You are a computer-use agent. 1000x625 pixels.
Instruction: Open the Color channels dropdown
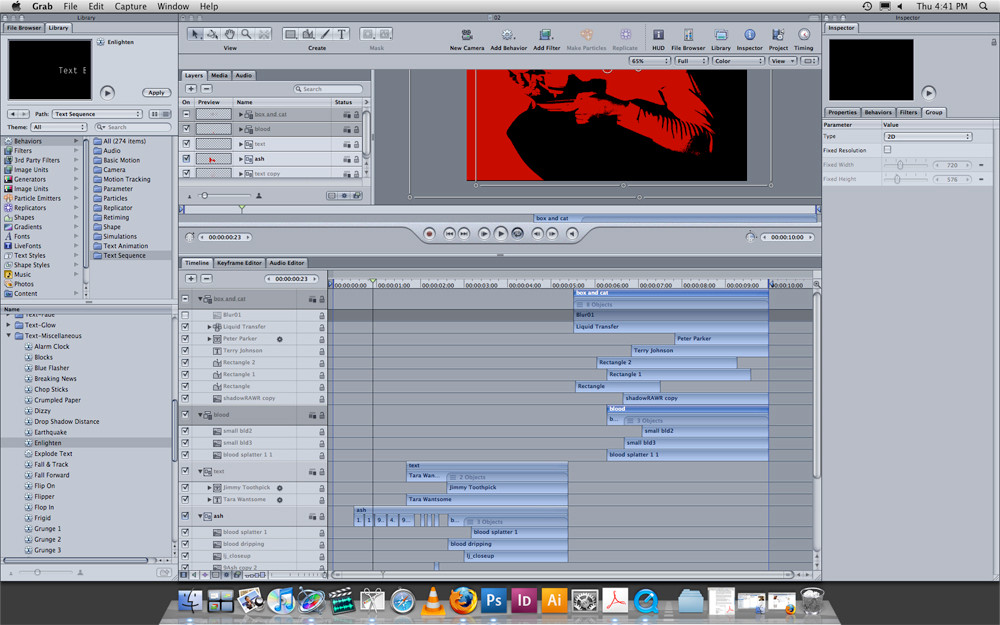coord(738,61)
